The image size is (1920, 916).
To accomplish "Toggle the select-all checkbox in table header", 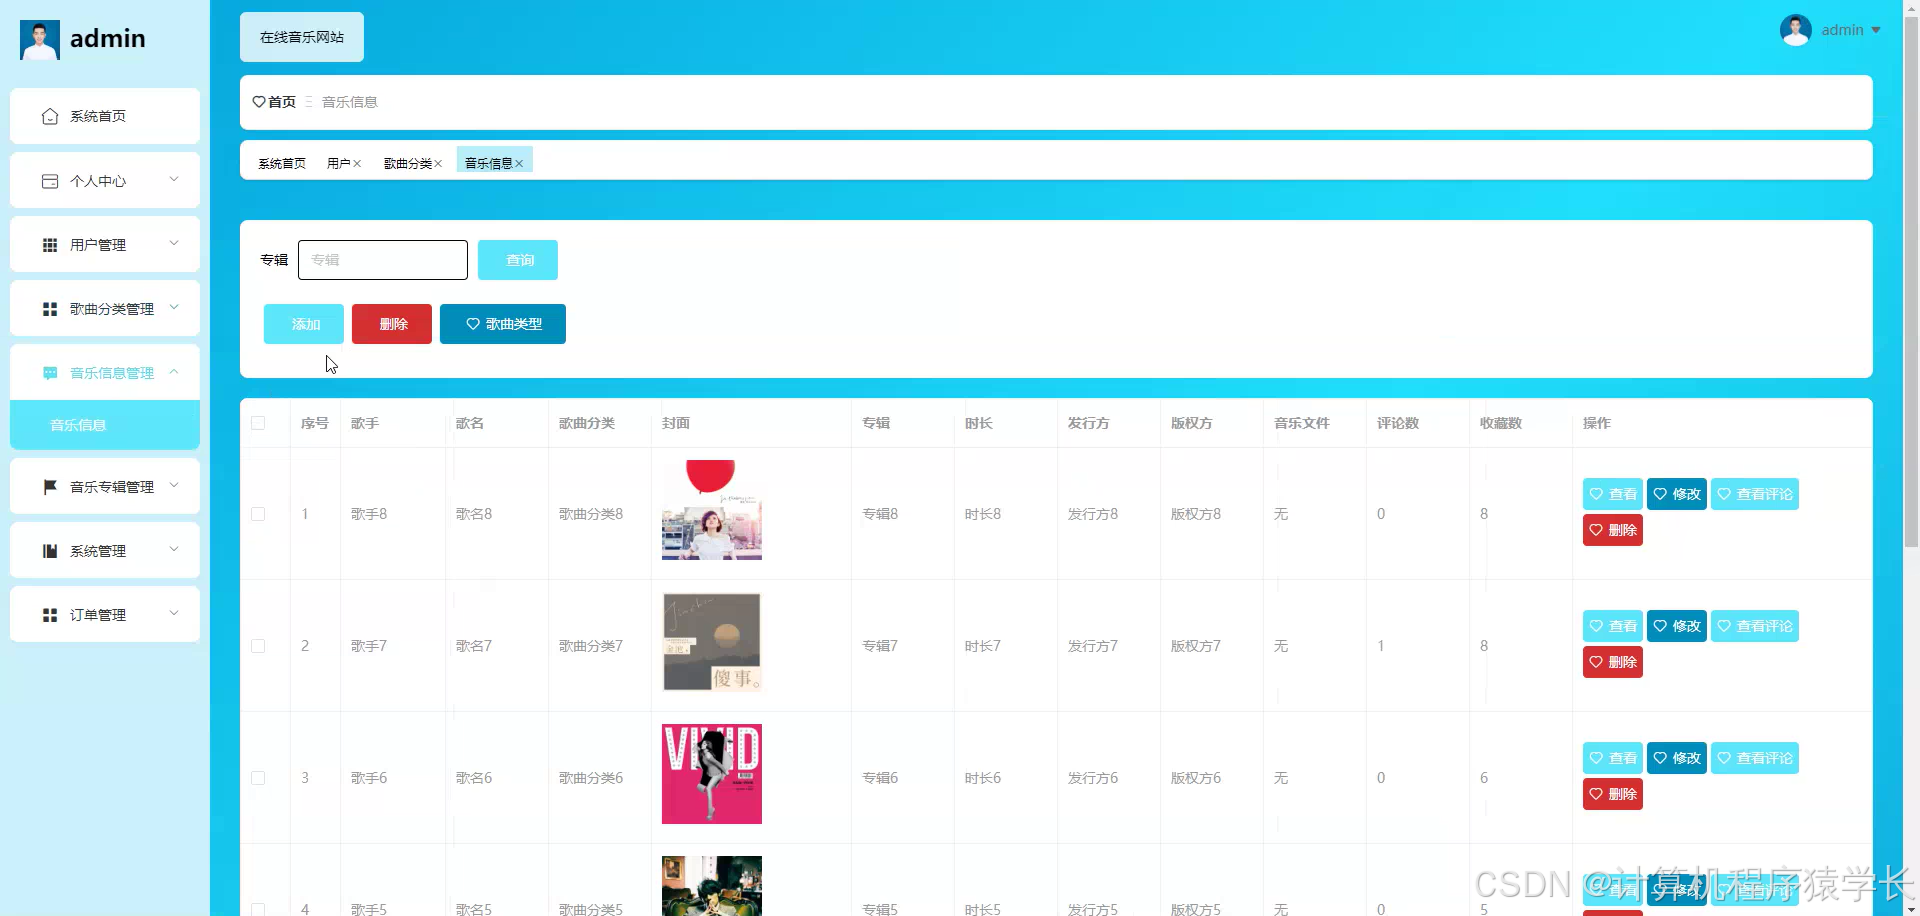I will click(x=258, y=423).
